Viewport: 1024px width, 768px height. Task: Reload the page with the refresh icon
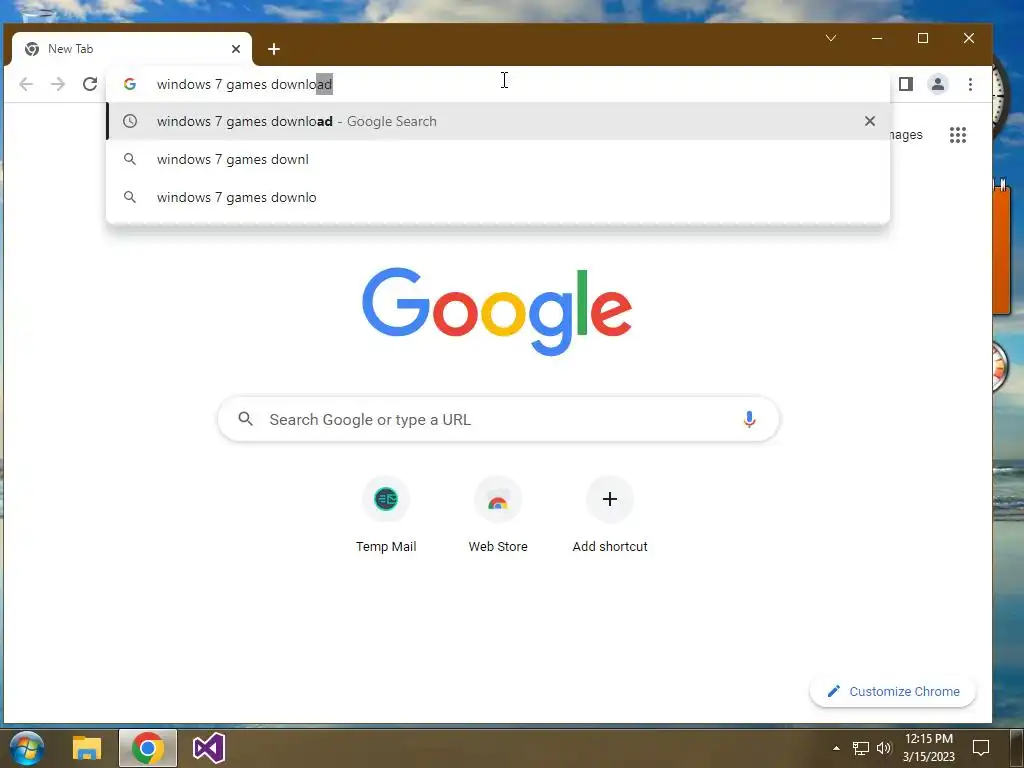click(90, 84)
